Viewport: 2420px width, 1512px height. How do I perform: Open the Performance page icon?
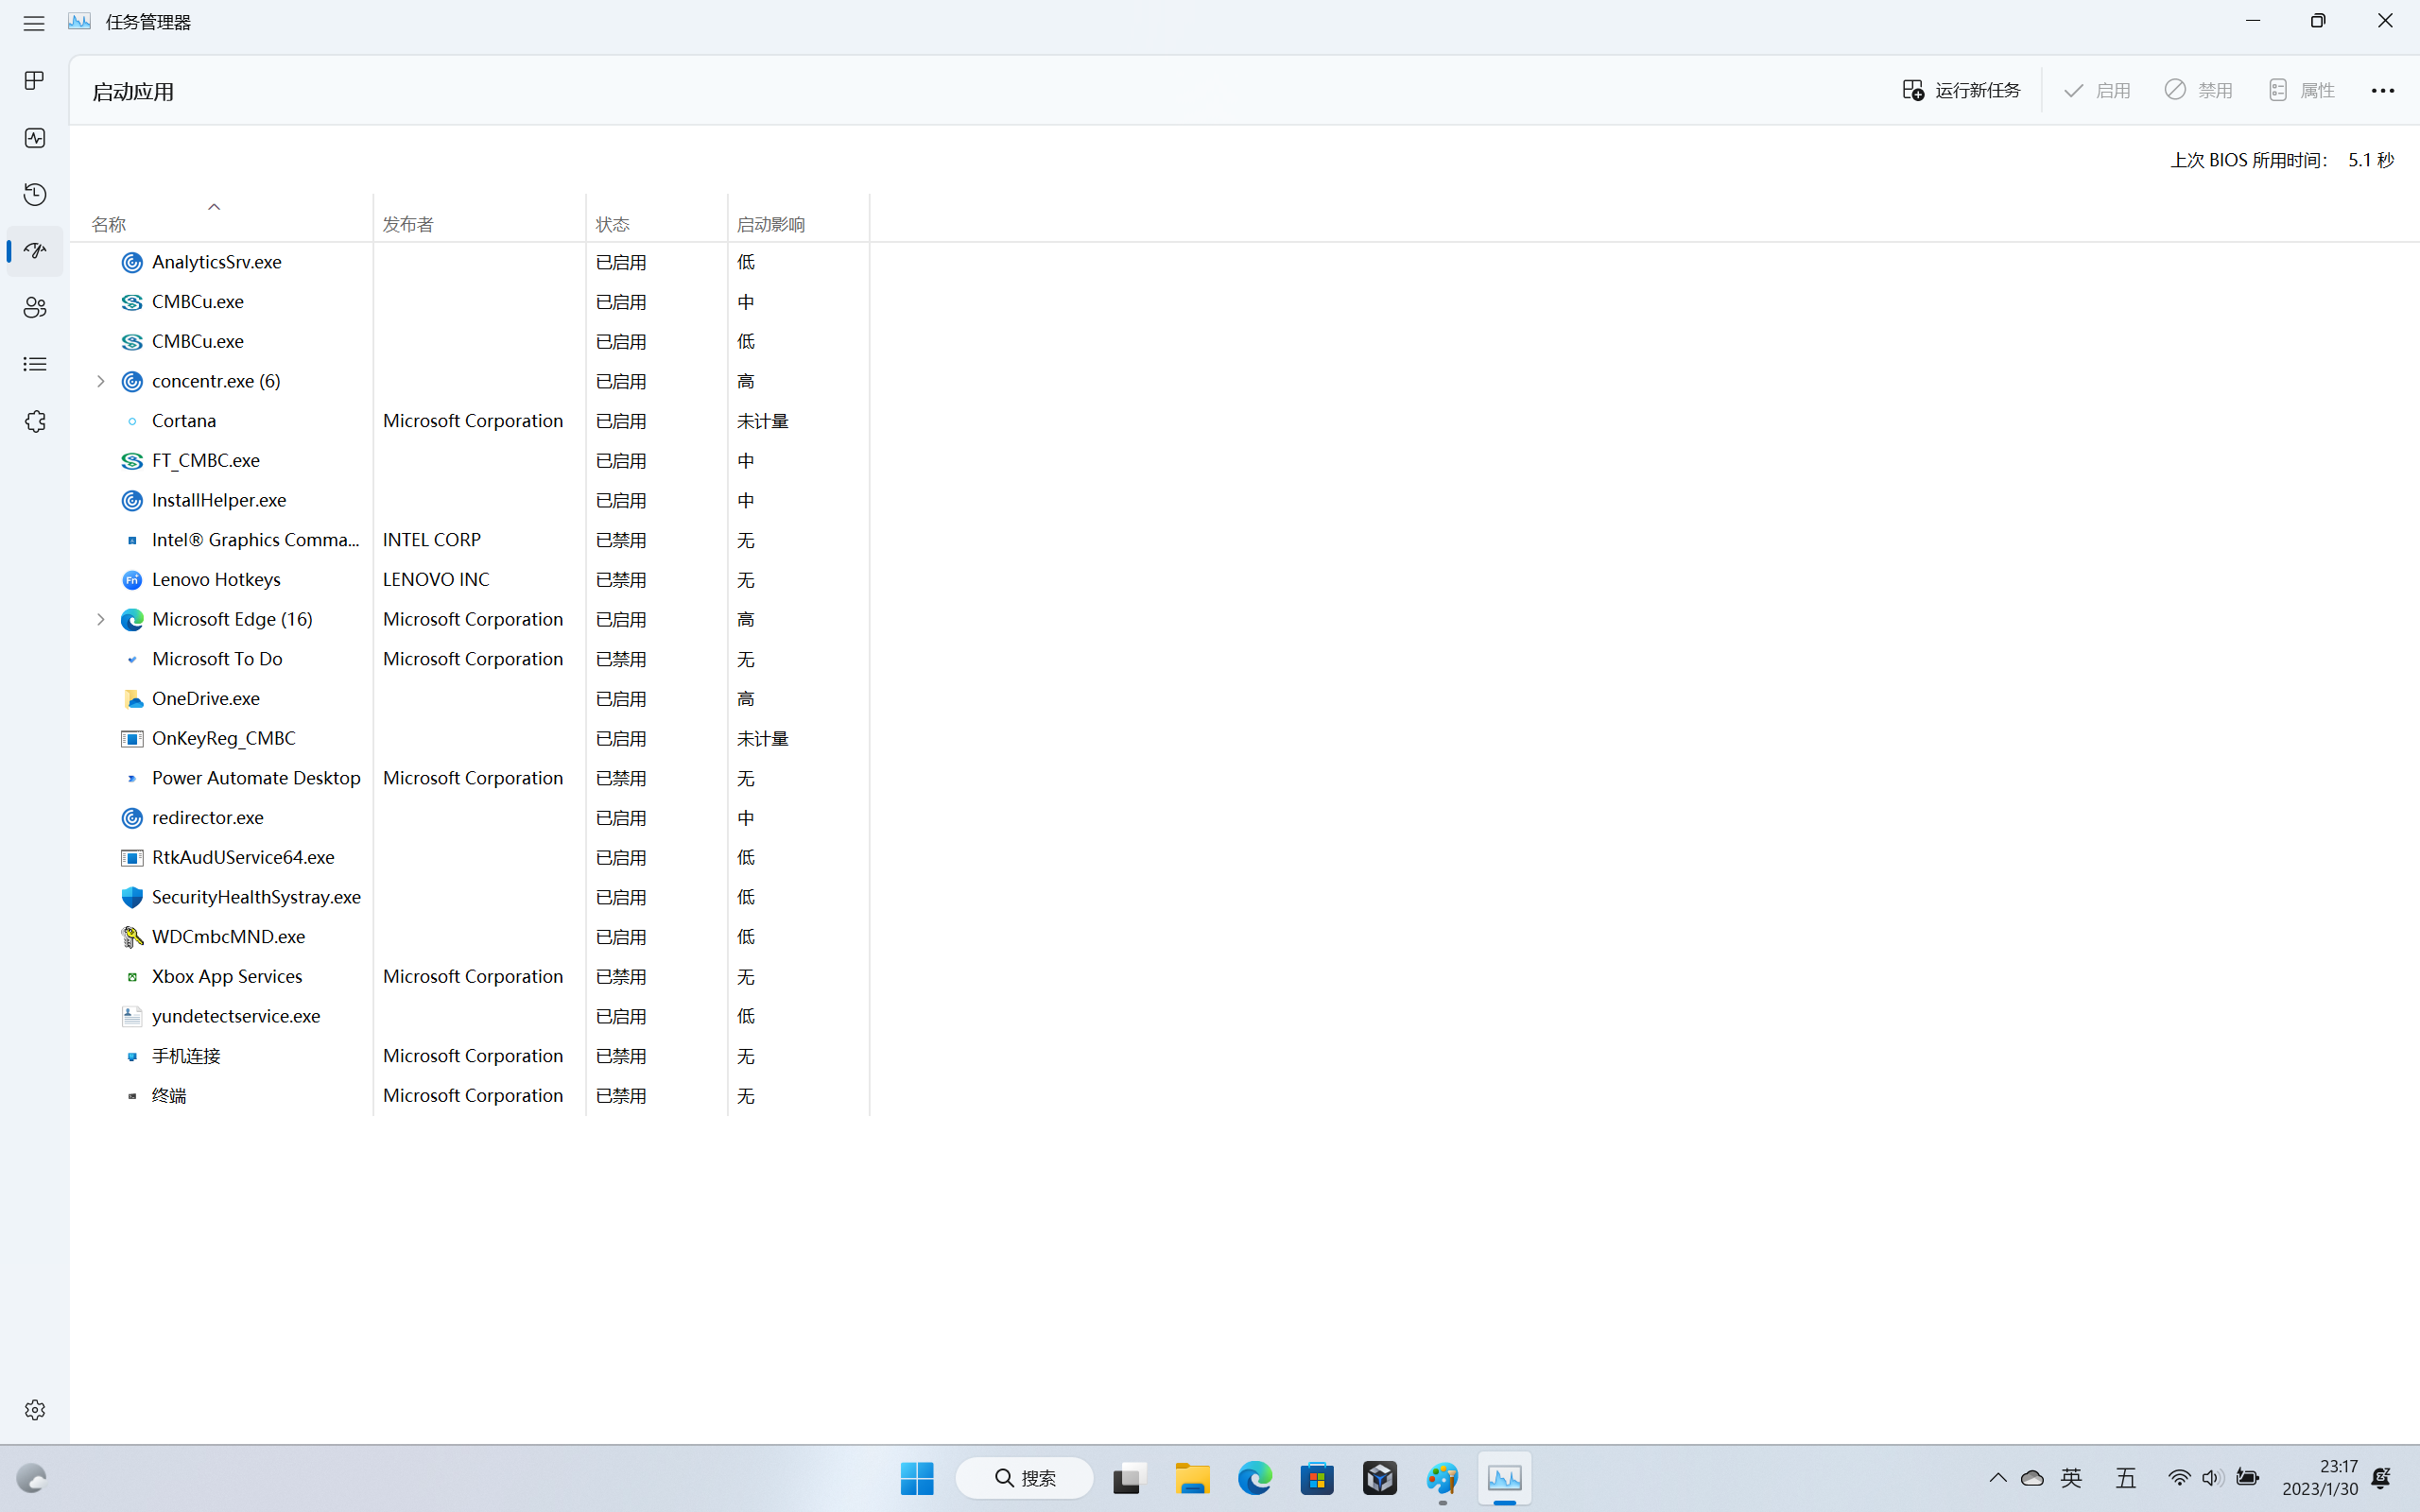pyautogui.click(x=35, y=137)
